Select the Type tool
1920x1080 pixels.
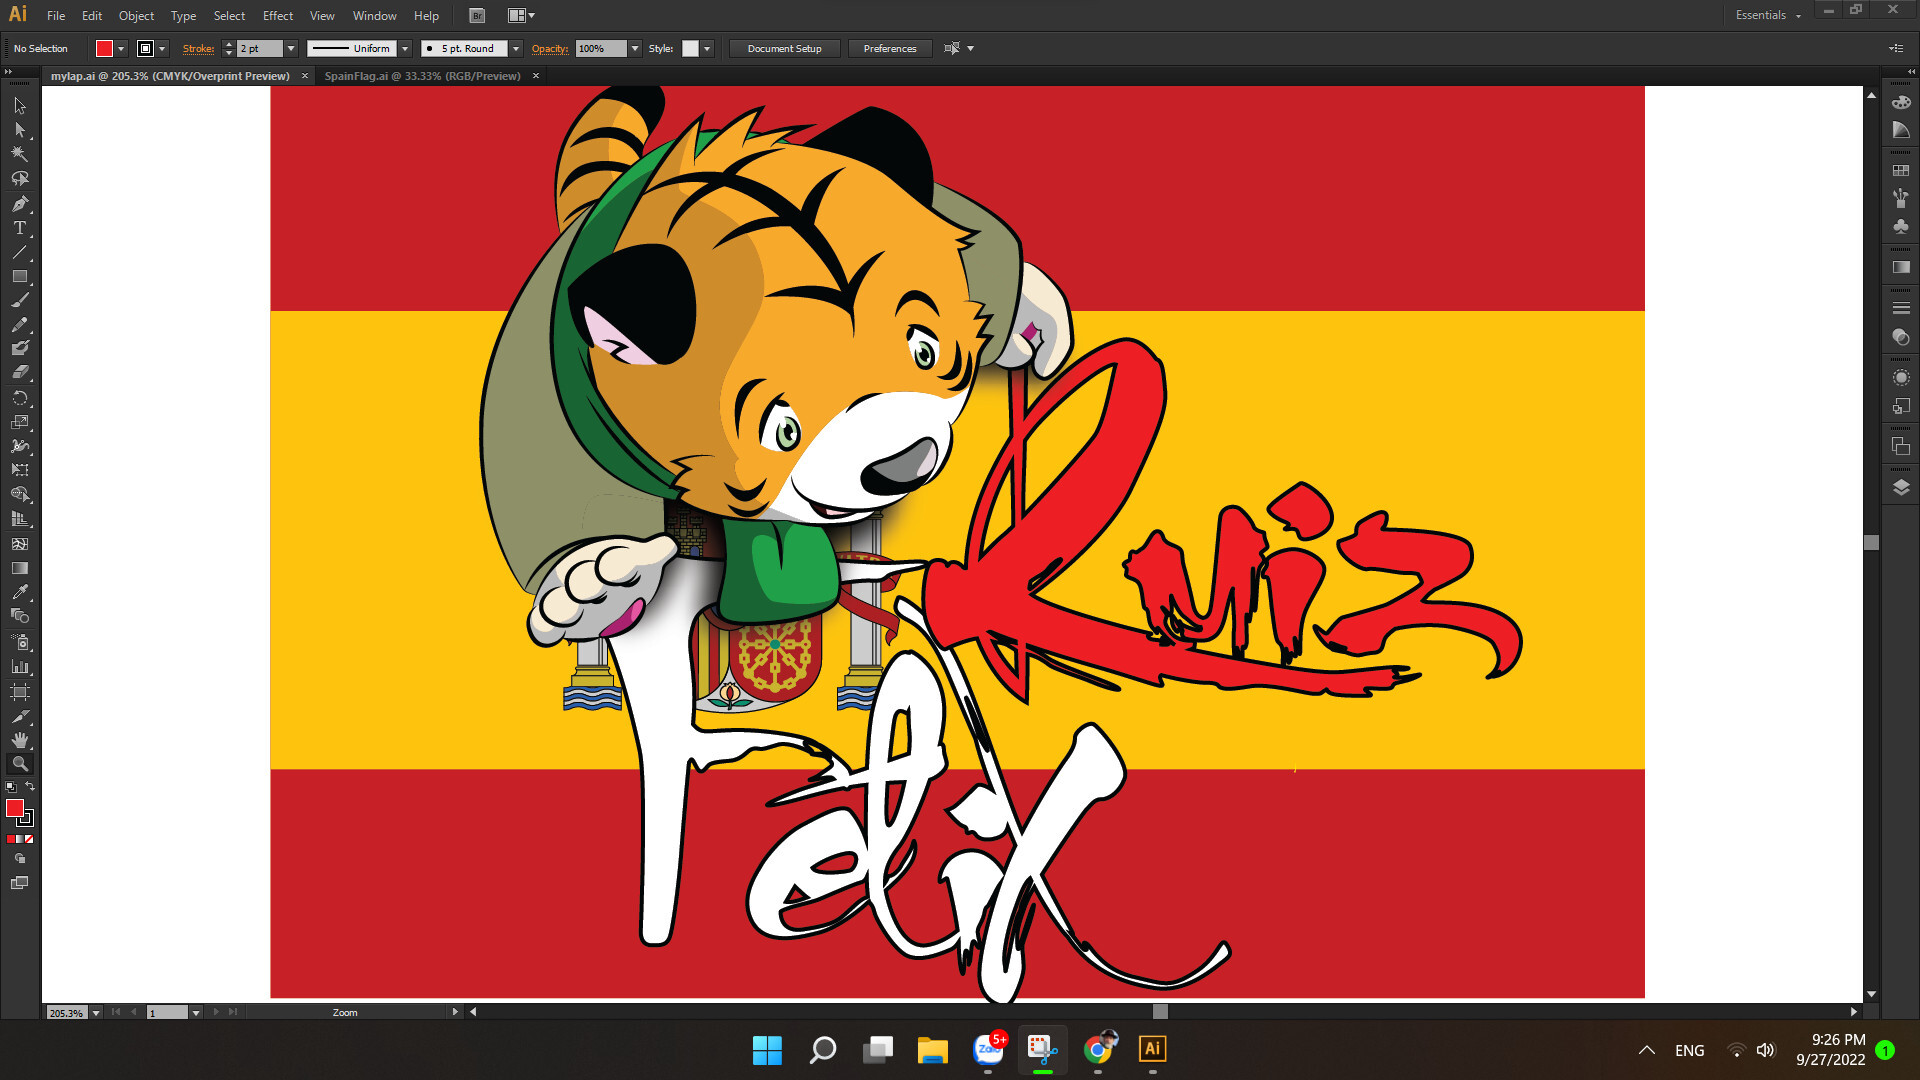19,228
